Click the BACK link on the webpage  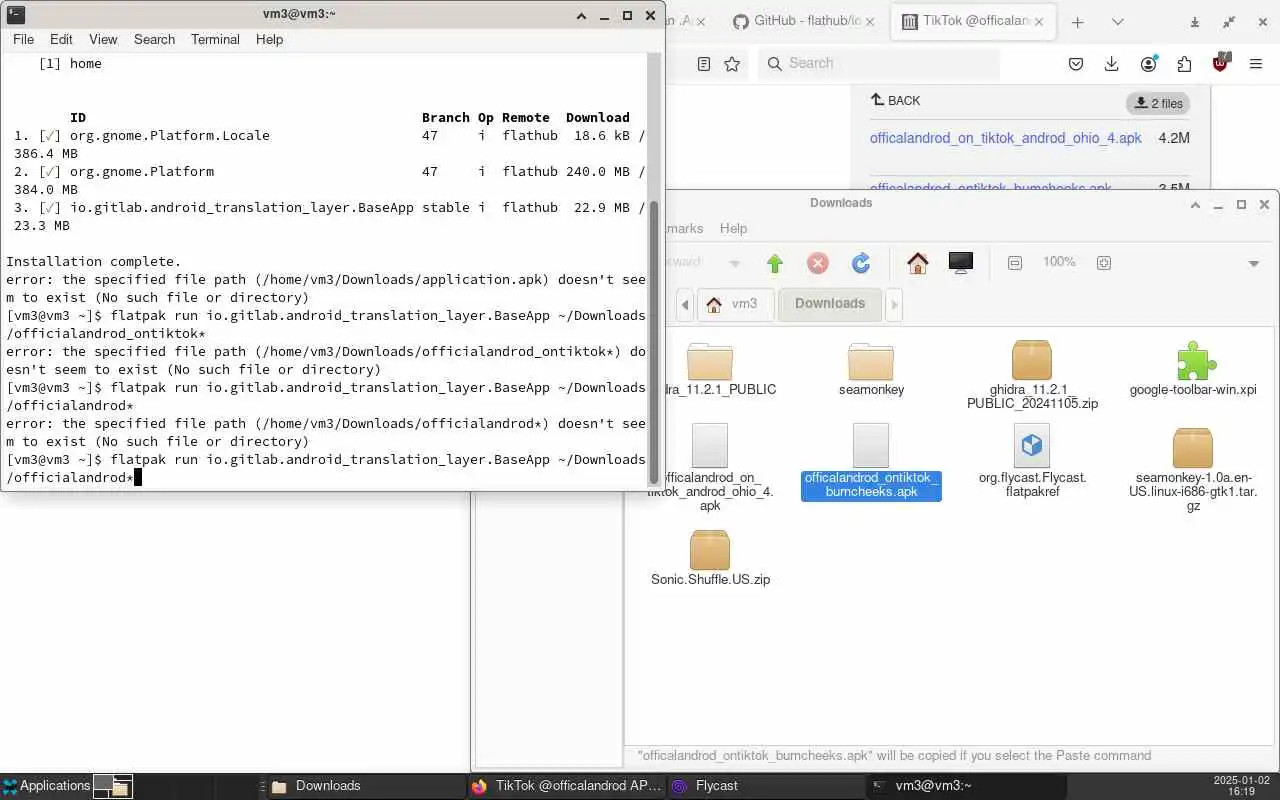[x=895, y=100]
